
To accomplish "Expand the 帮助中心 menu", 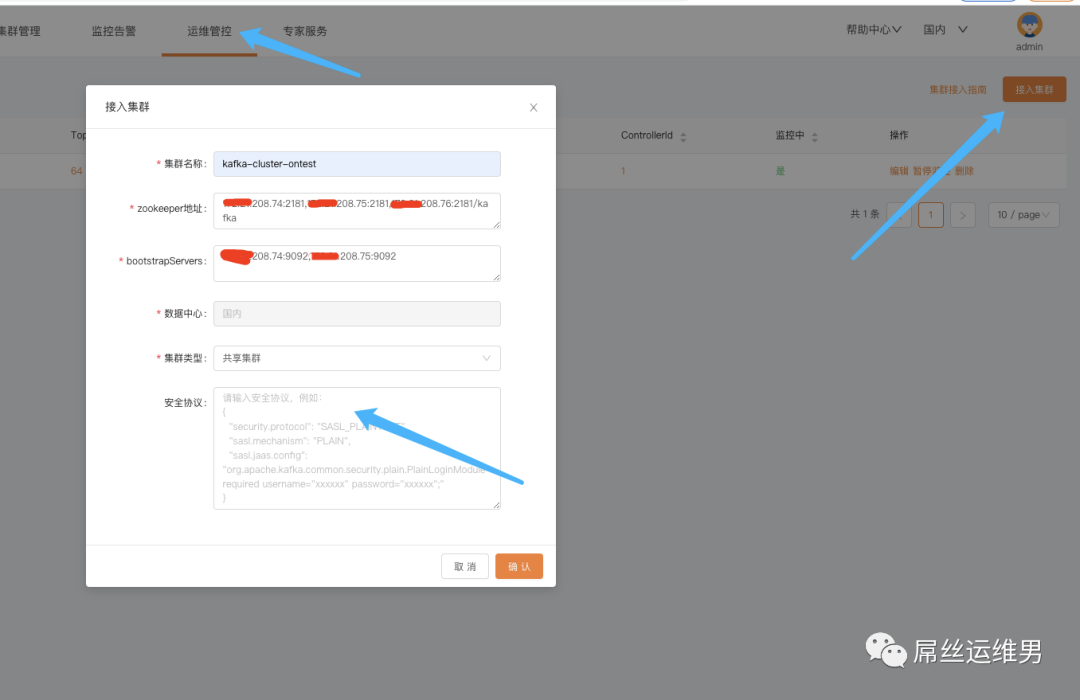I will [x=873, y=30].
